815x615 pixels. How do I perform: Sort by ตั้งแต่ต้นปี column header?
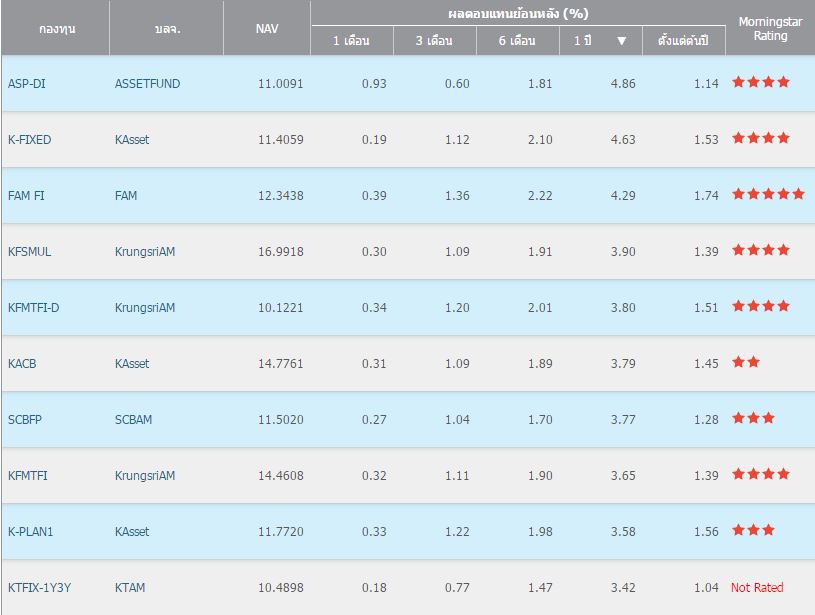click(x=683, y=41)
